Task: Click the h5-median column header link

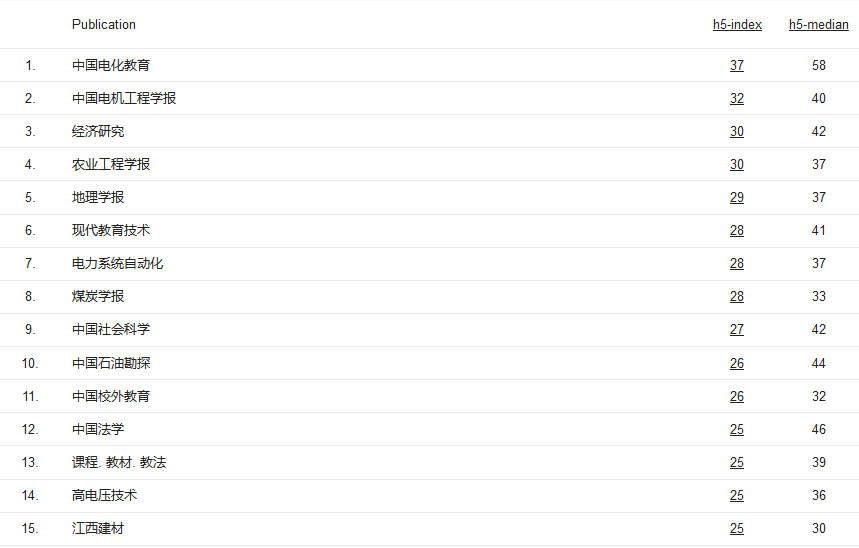Action: [818, 25]
